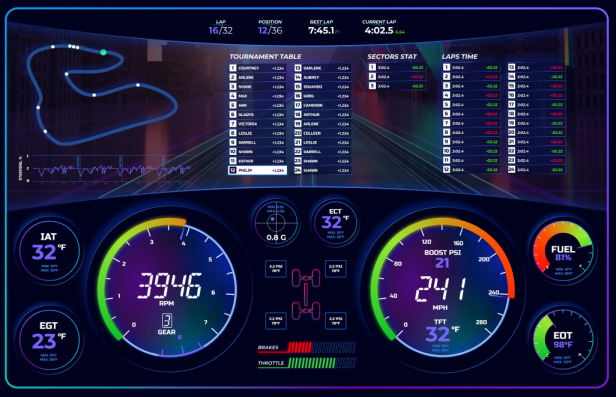Click the steering percentage graph

point(105,168)
